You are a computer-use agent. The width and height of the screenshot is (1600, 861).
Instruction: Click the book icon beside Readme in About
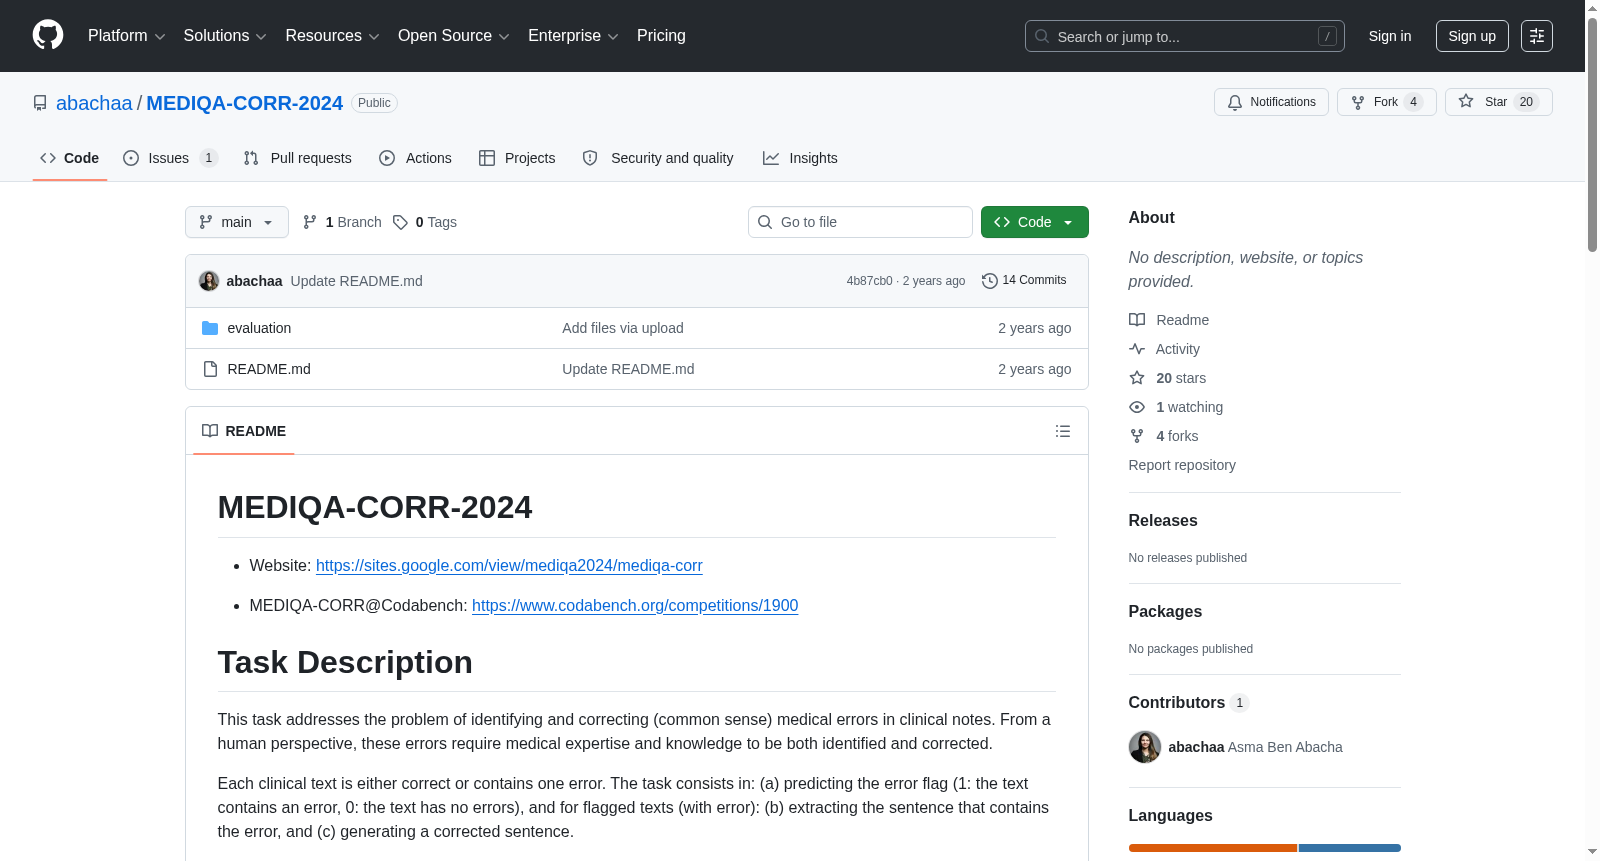tap(1137, 320)
